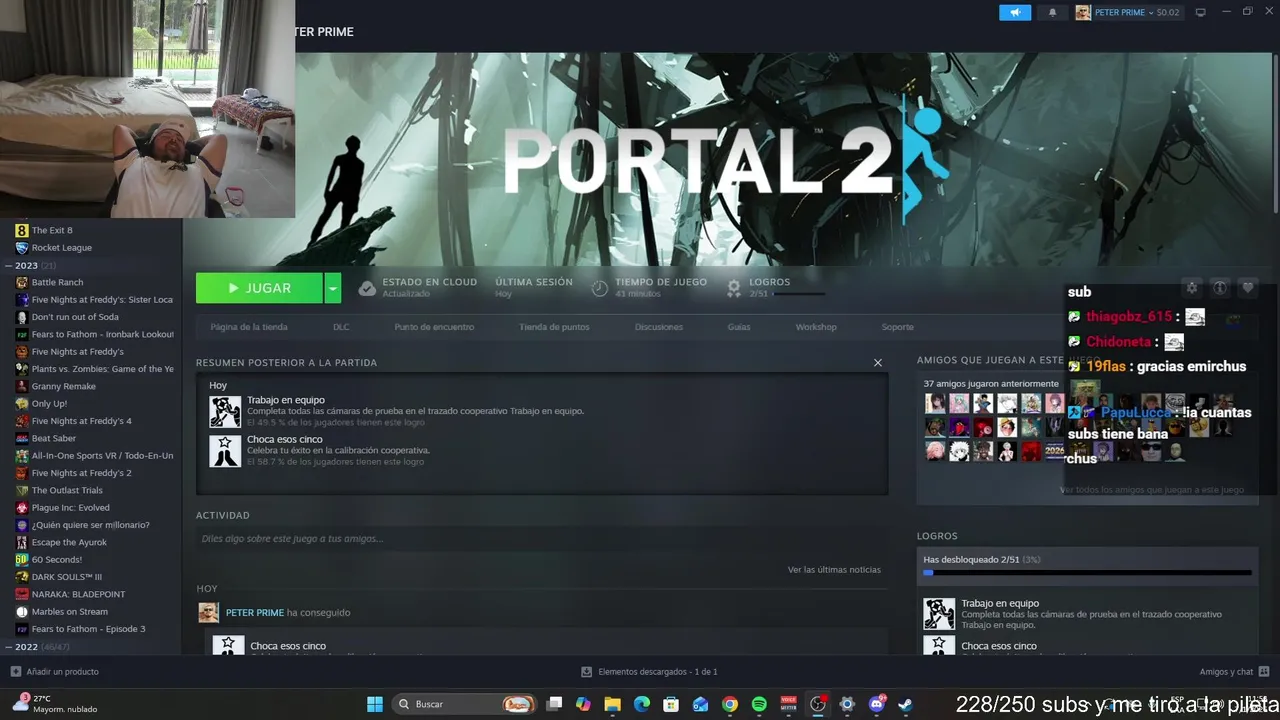Open the Discusiones tab
Image resolution: width=1280 pixels, height=720 pixels.
[x=659, y=327]
